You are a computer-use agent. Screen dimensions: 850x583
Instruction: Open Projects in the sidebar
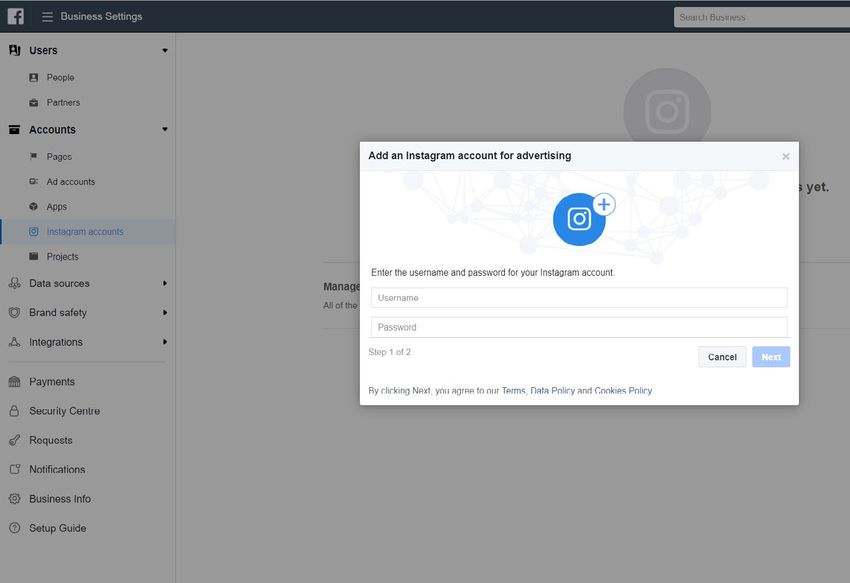[x=62, y=257]
